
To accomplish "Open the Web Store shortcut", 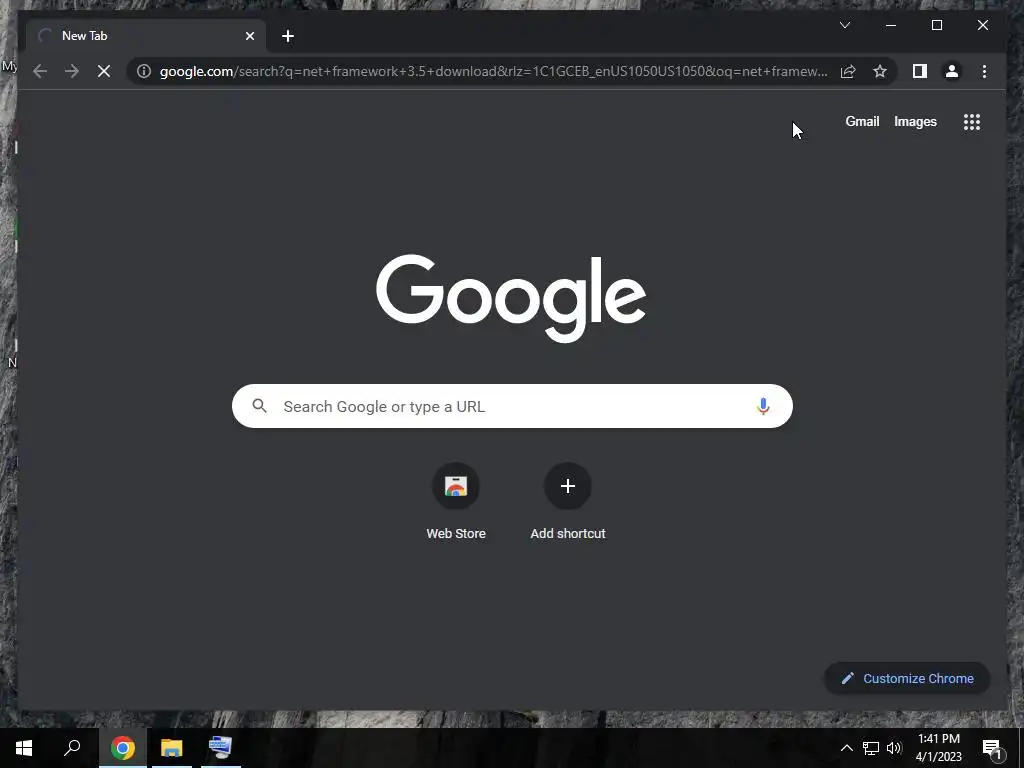I will [456, 502].
